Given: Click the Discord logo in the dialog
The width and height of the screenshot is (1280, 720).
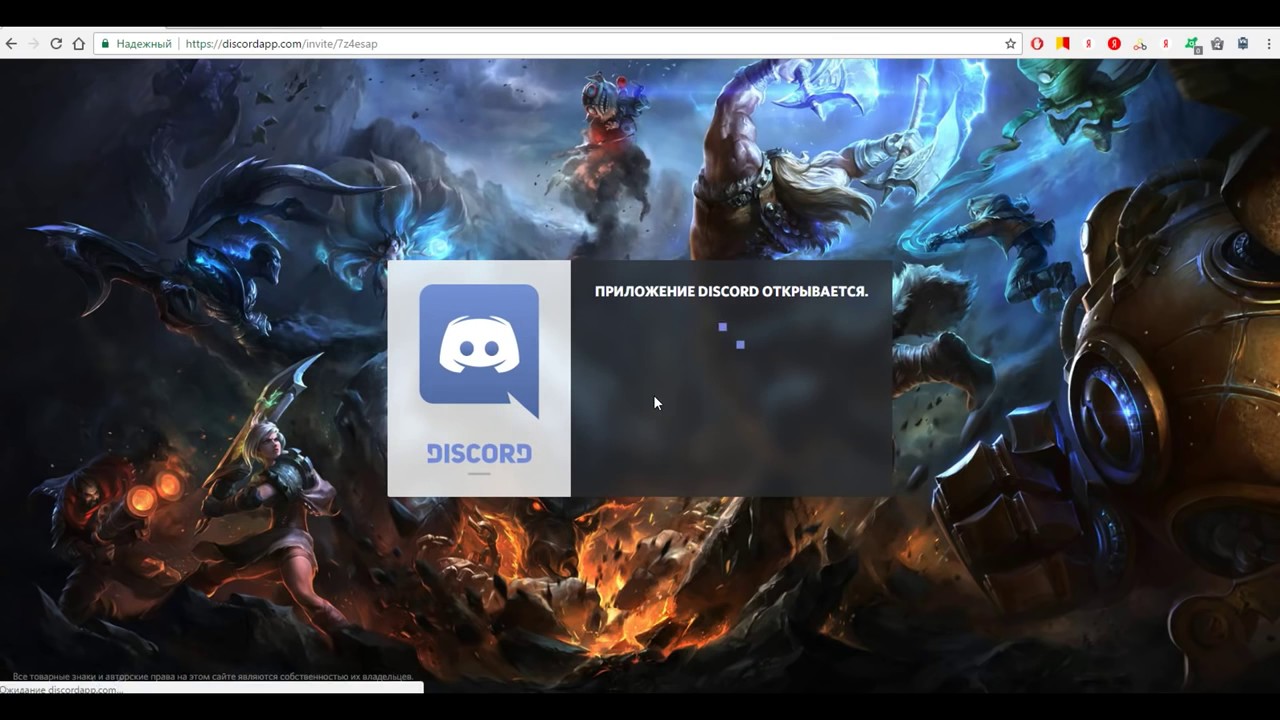Looking at the screenshot, I should coord(479,351).
